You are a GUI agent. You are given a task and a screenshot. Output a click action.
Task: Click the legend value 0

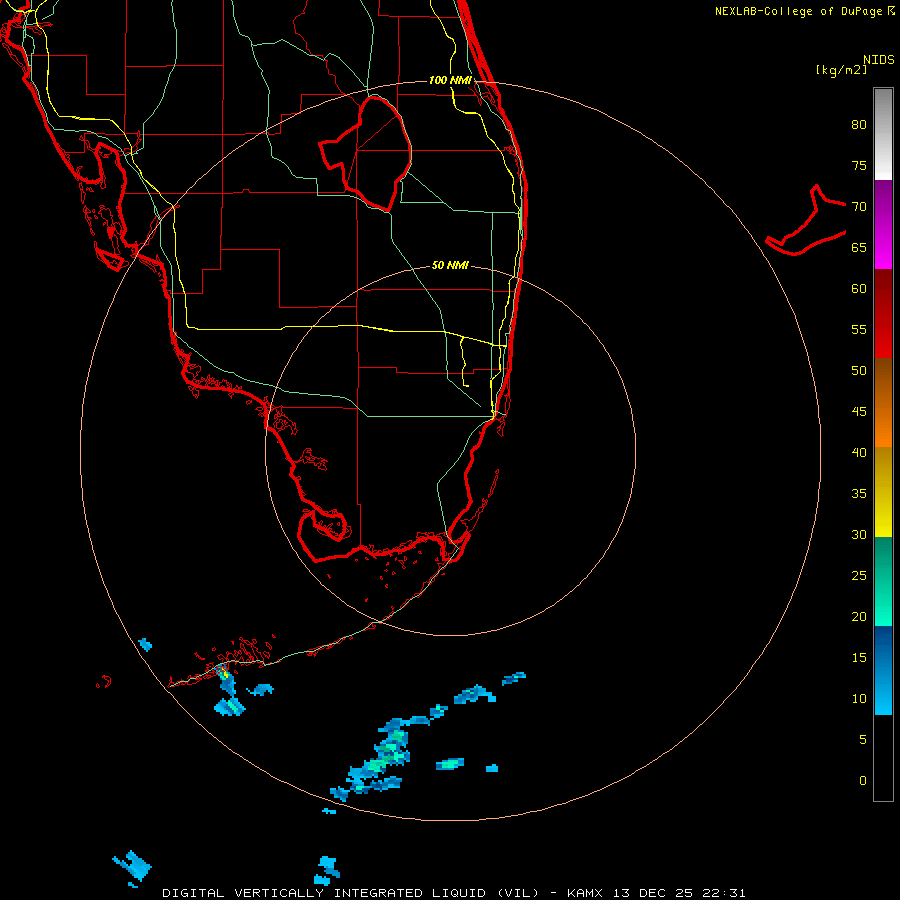863,781
